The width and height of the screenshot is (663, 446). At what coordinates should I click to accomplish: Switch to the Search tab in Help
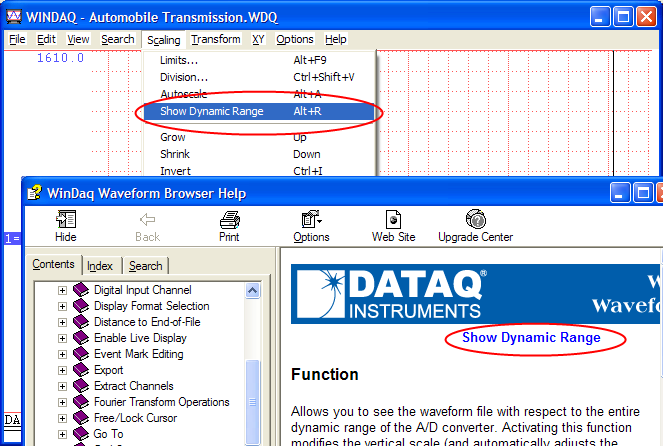(x=145, y=266)
